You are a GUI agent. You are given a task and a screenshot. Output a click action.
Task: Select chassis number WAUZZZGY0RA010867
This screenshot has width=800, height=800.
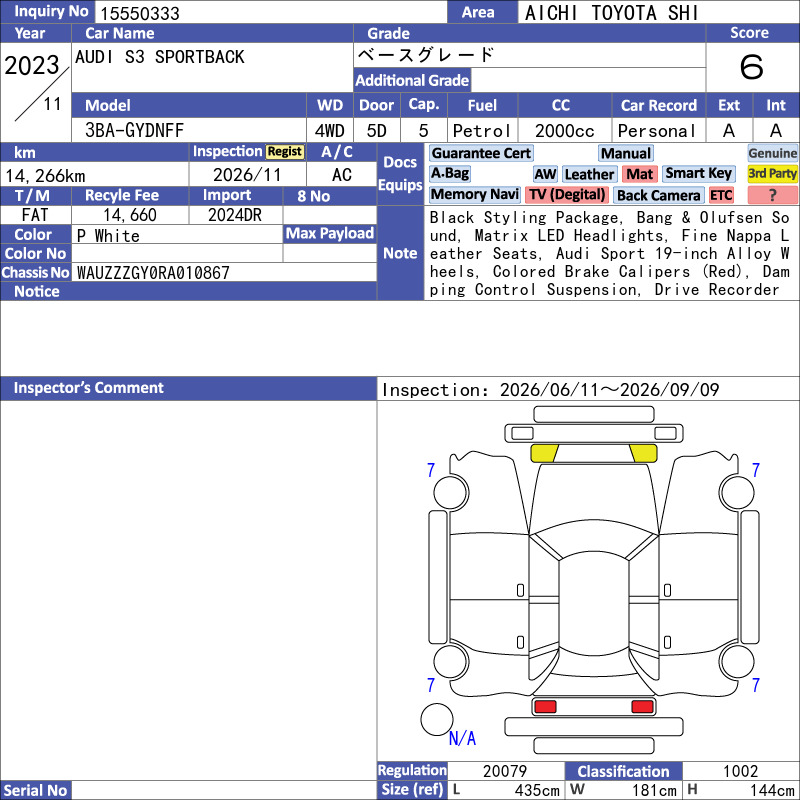(153, 273)
